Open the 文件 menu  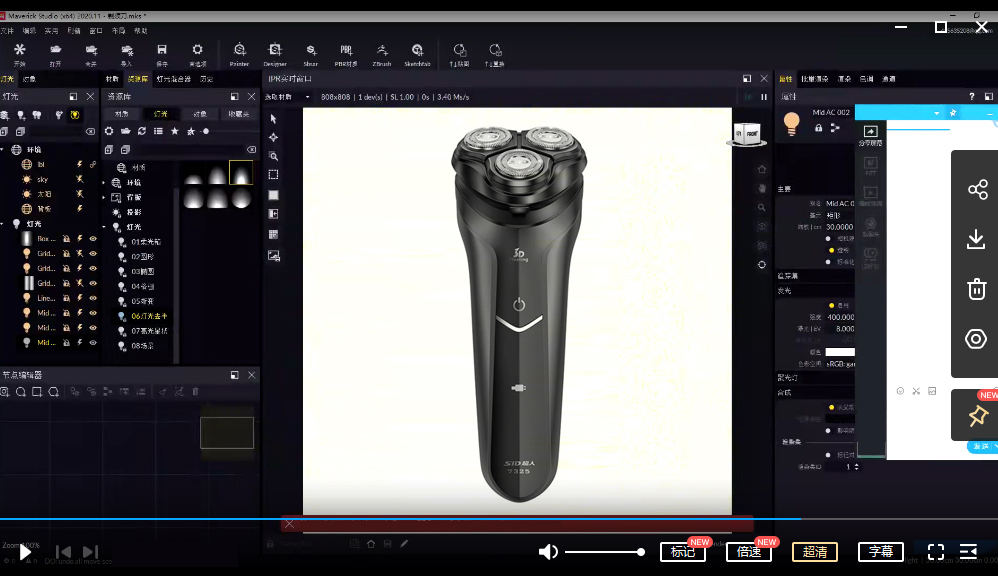point(7,31)
